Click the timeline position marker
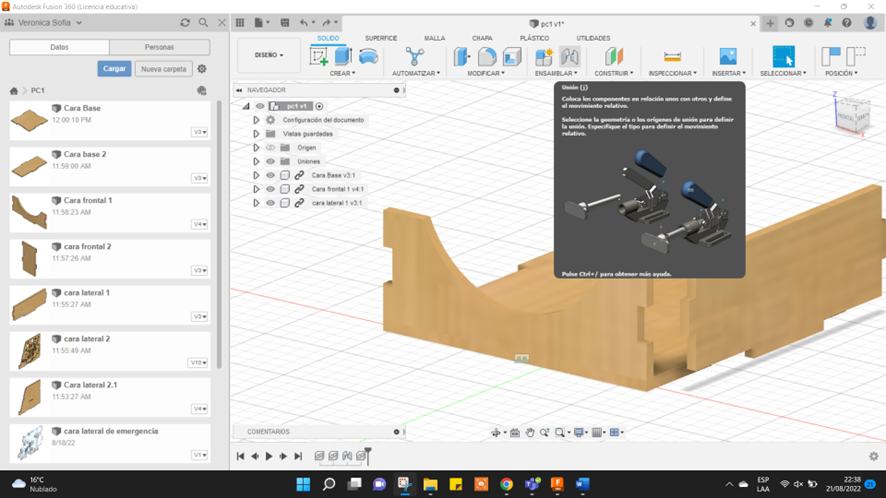 [x=368, y=455]
